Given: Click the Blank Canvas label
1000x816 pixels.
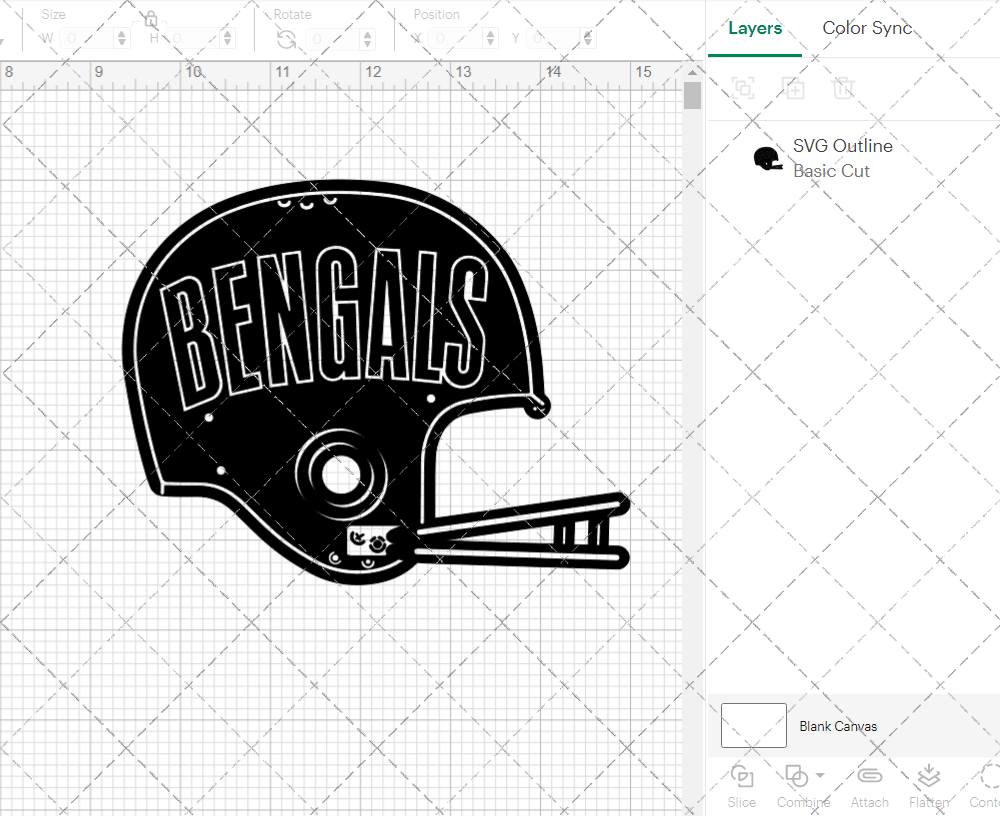Looking at the screenshot, I should 838,726.
